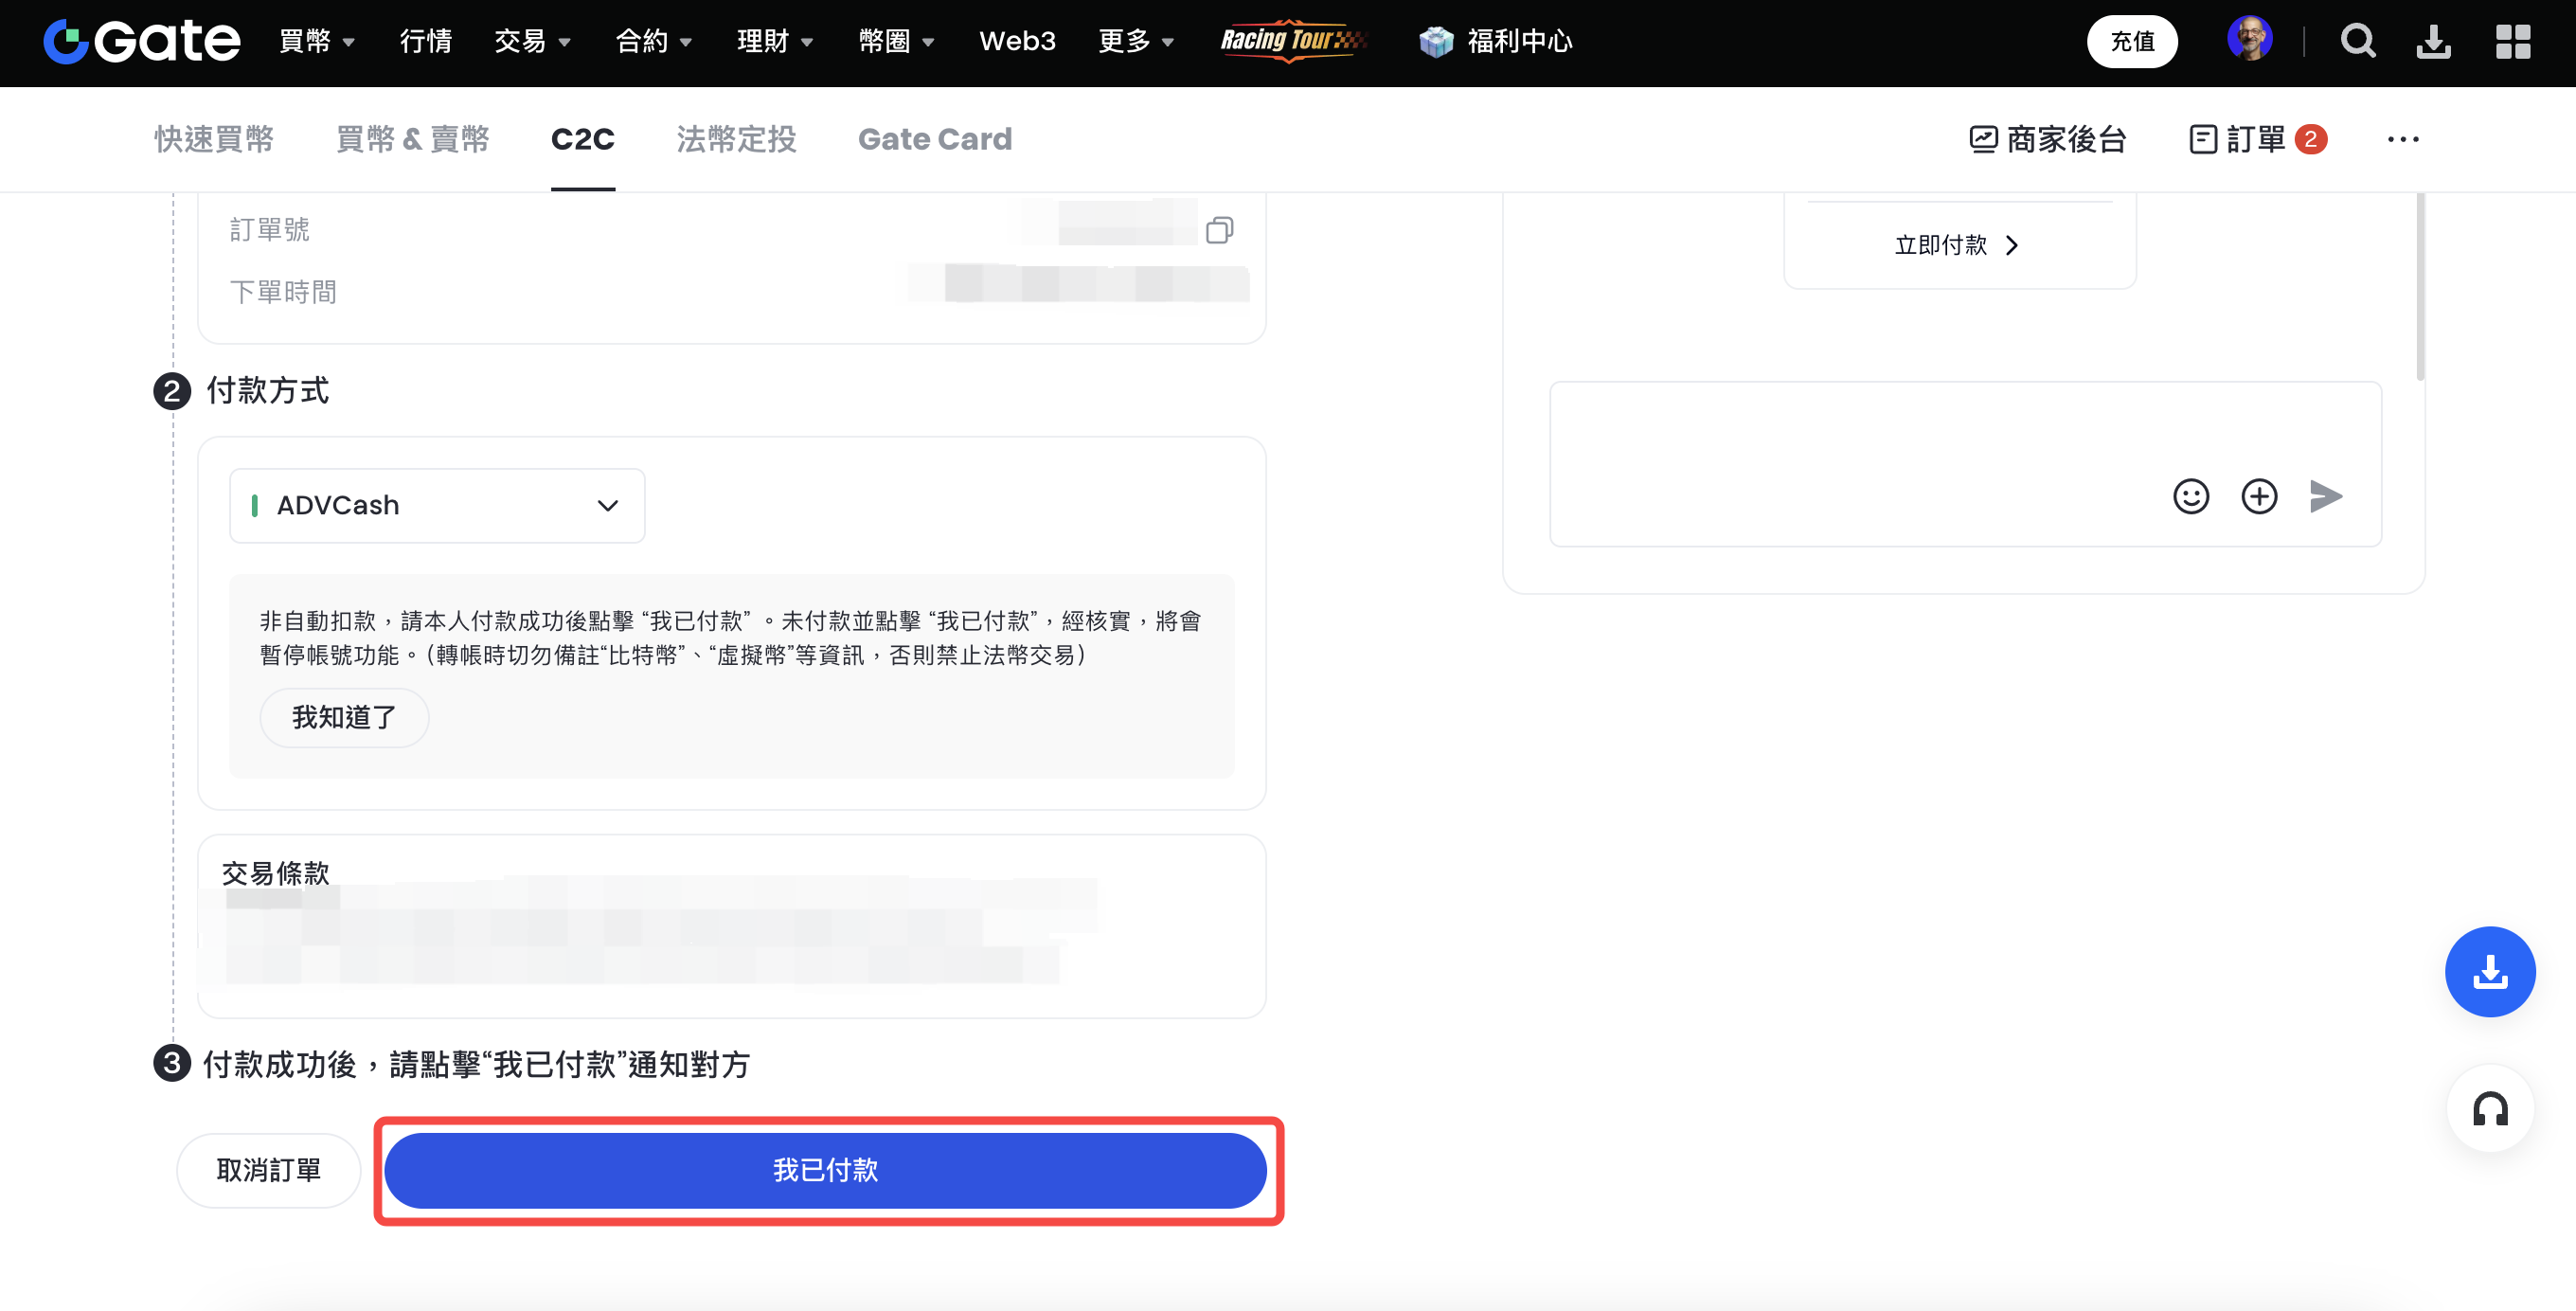
Task: Click into the chat message input box
Action: pyautogui.click(x=1850, y=440)
